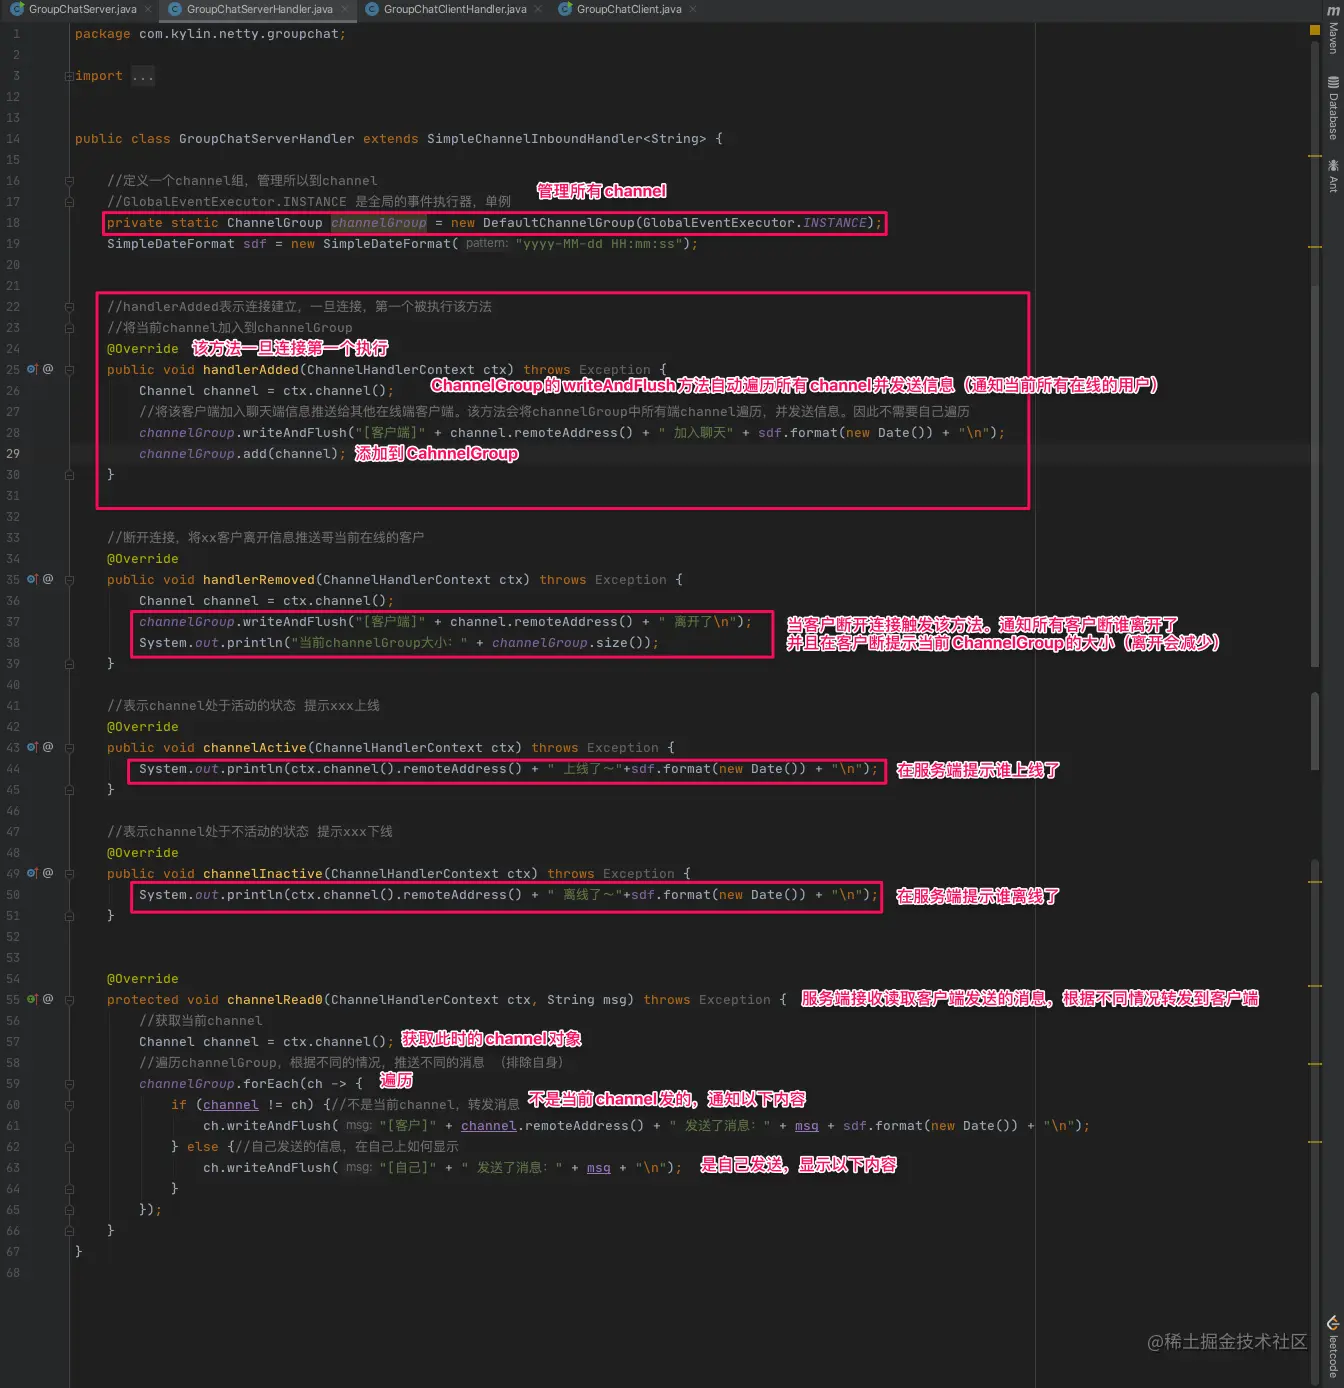Viewport: 1344px width, 1388px height.
Task: Collapse the else block fold marker on line 62
Action: pos(69,1146)
